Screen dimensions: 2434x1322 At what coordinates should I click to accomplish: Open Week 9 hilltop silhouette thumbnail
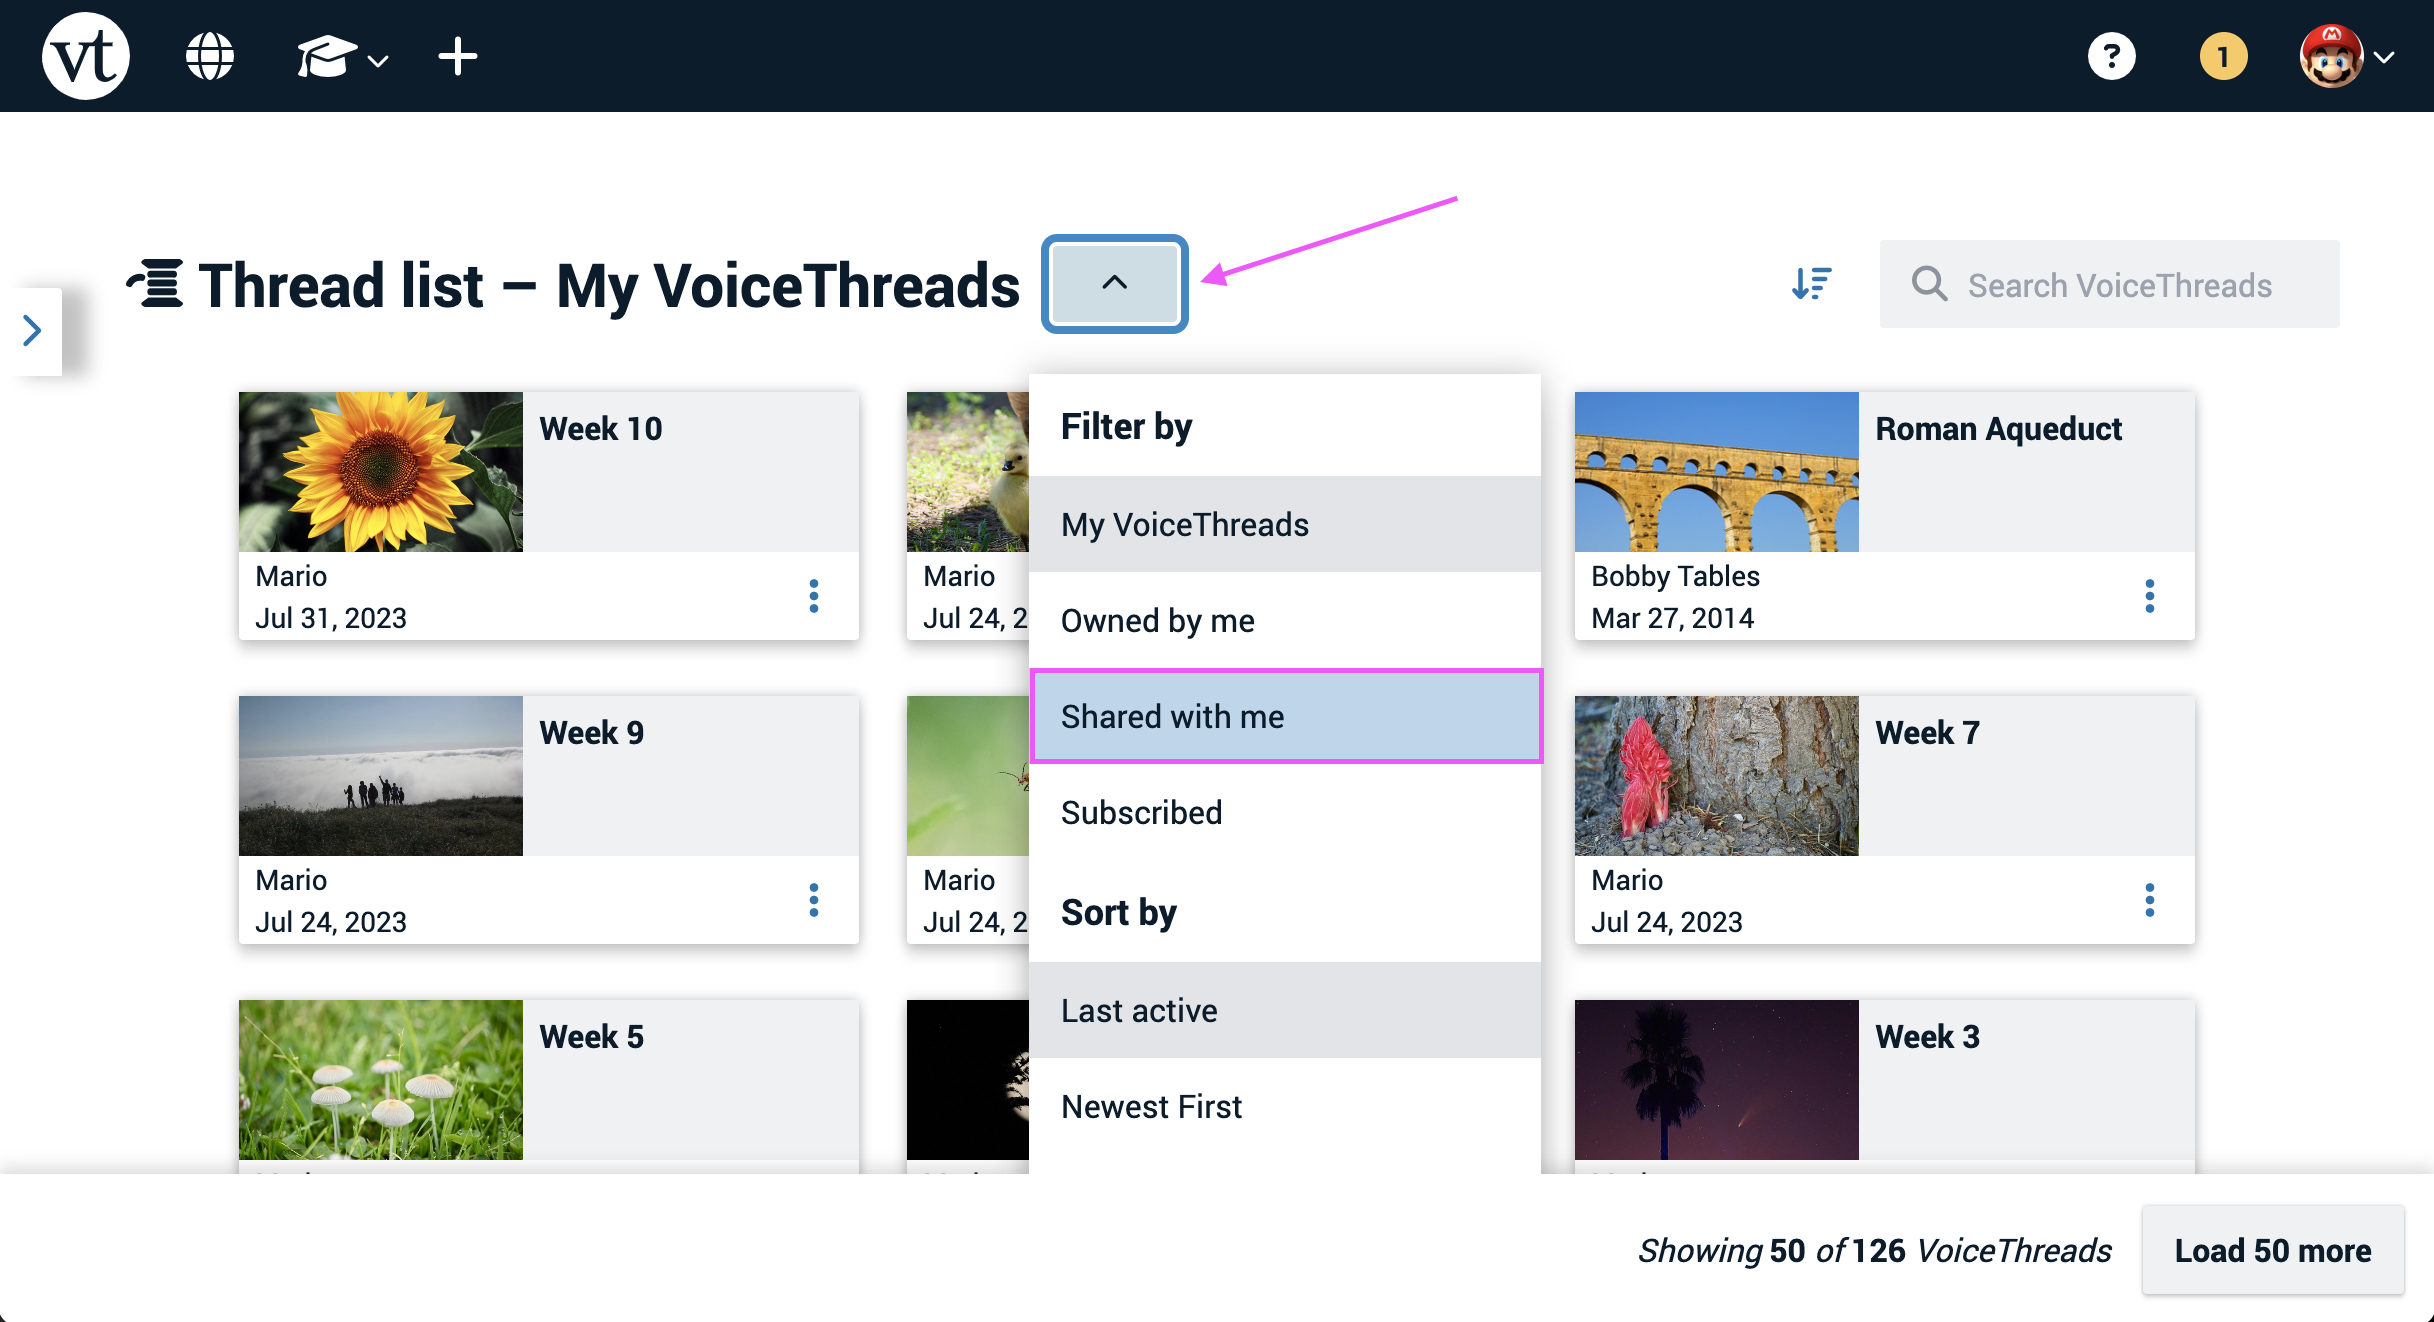[381, 776]
